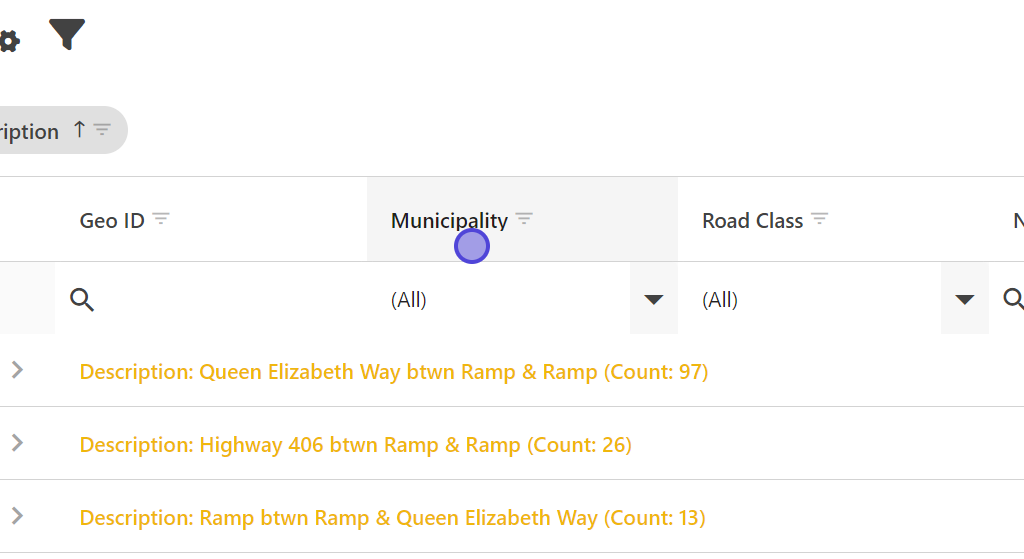Click the settings gear icon
The height and width of the screenshot is (559, 1024).
tap(9, 40)
